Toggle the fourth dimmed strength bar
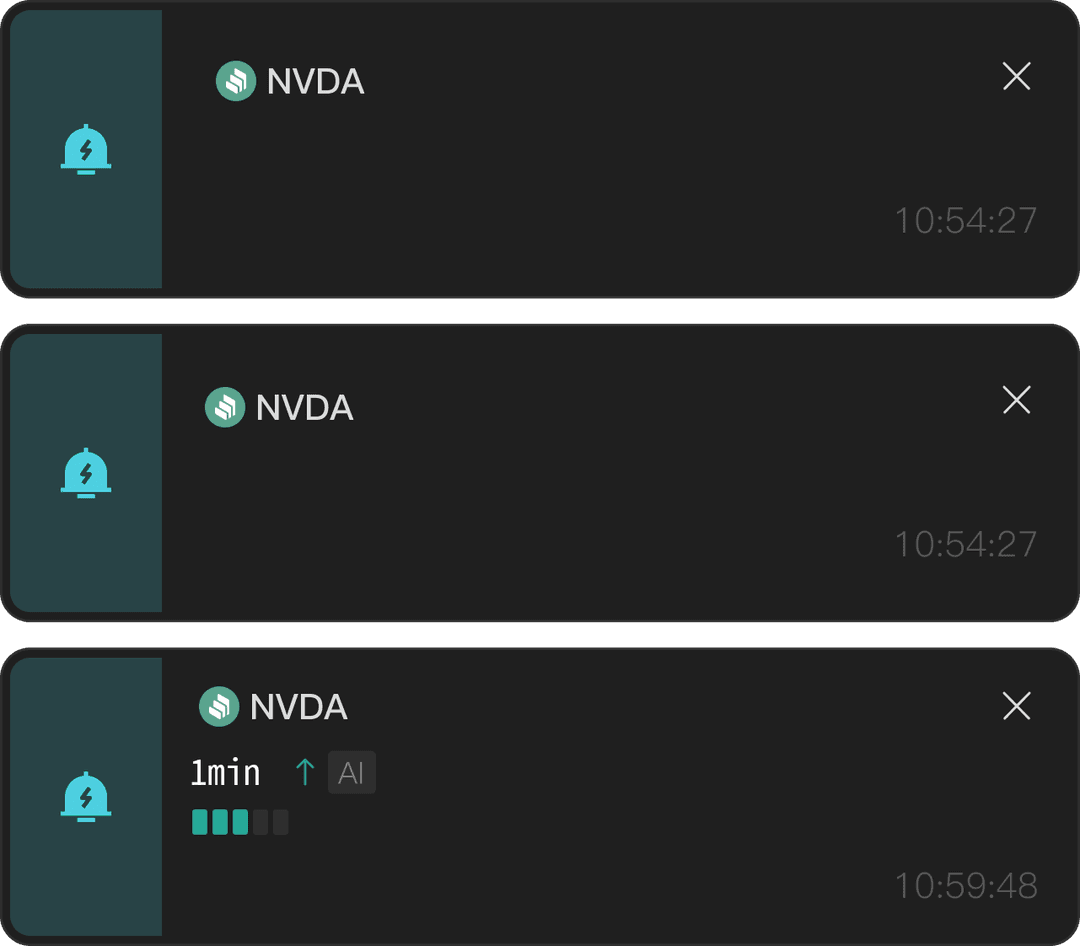This screenshot has width=1080, height=946. coord(257,822)
